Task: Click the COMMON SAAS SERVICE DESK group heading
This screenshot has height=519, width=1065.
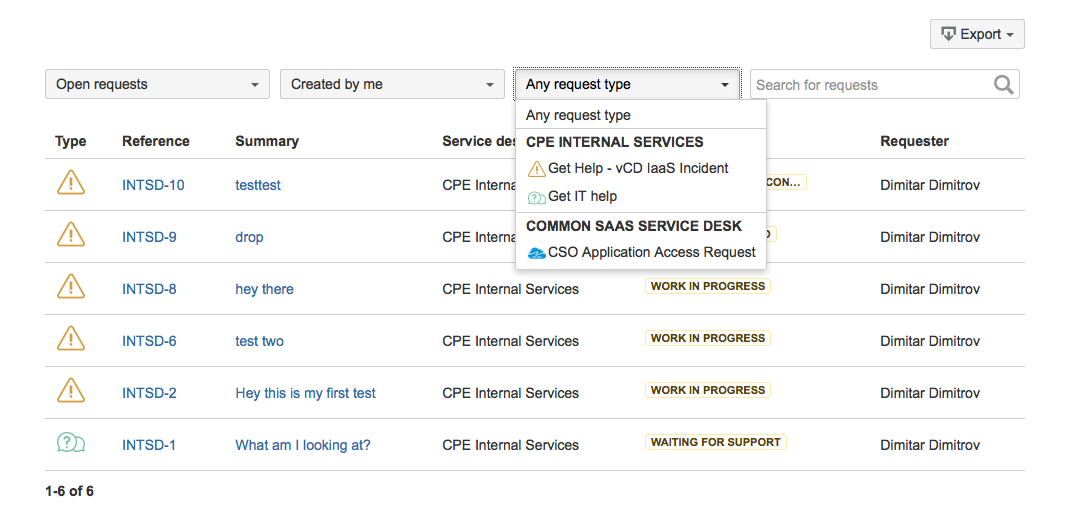Action: (x=634, y=226)
